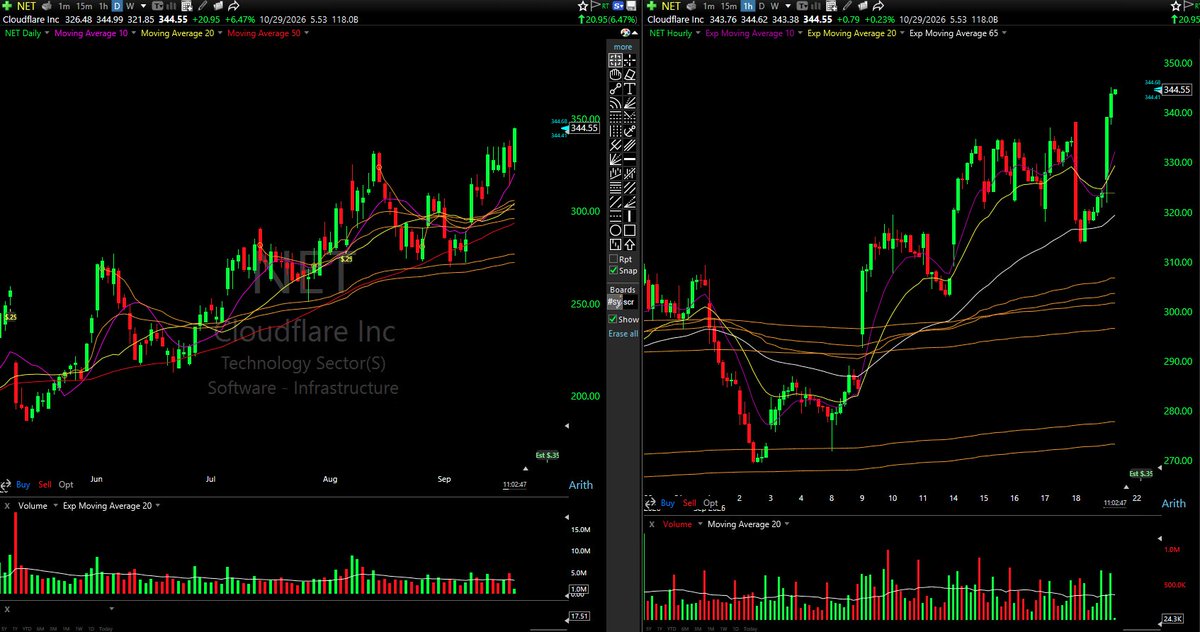
Task: Select the horizontal line drawing tool
Action: point(630,159)
